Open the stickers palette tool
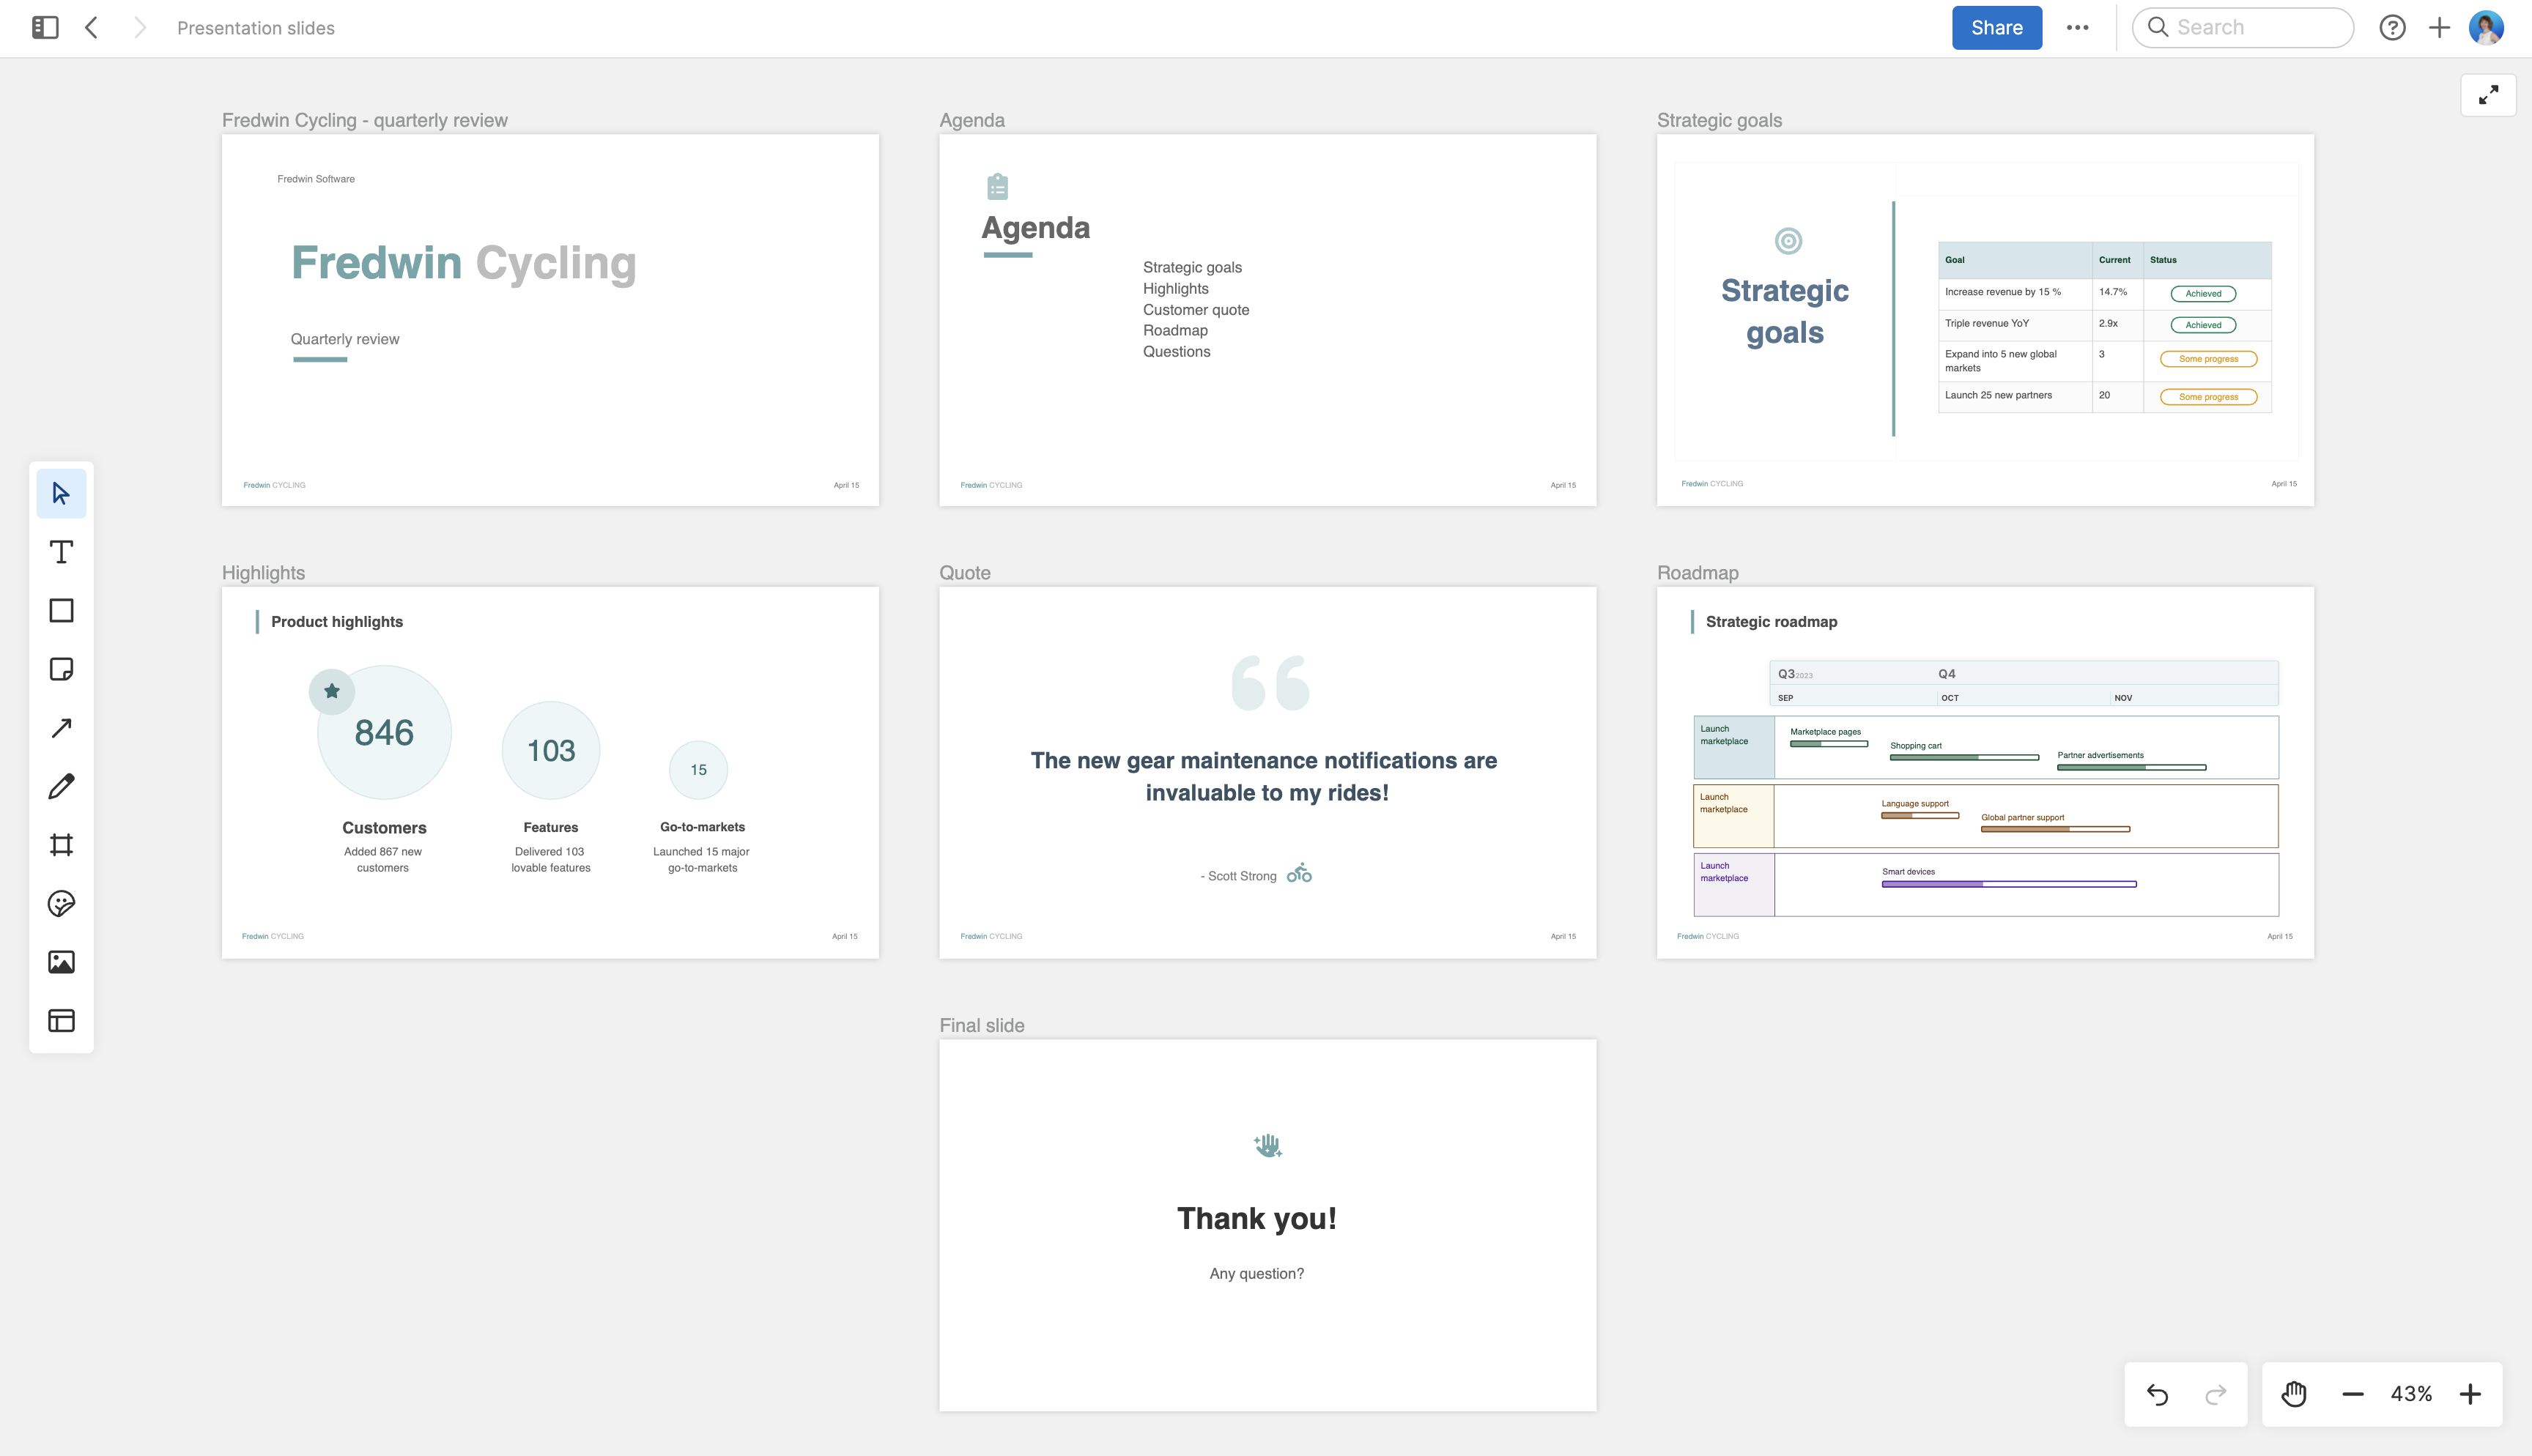The image size is (2532, 1456). tap(61, 903)
